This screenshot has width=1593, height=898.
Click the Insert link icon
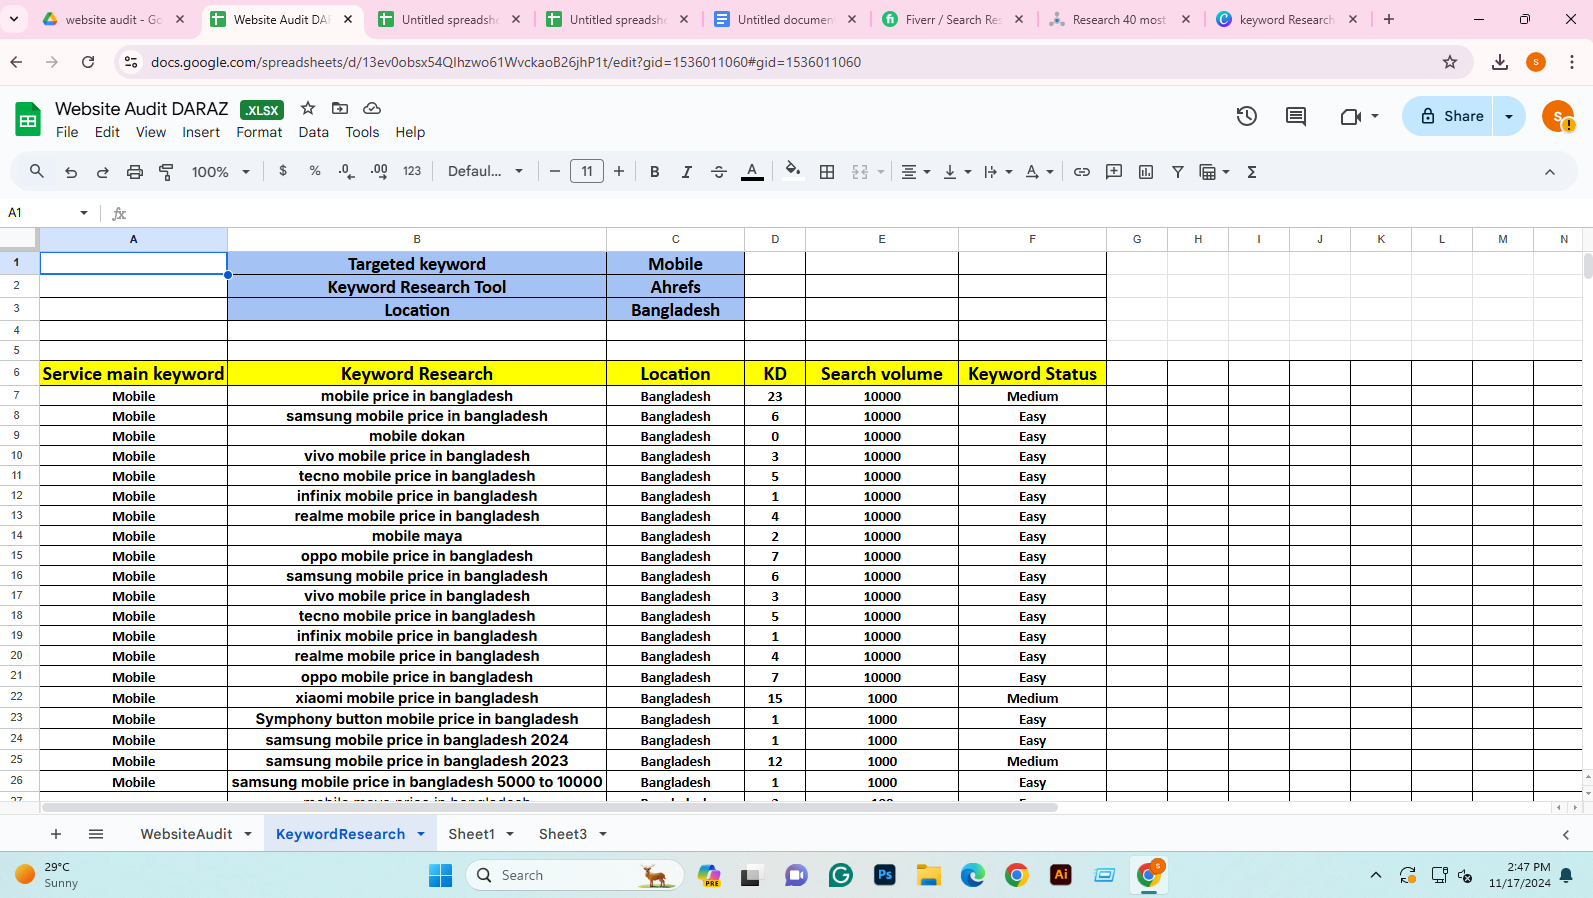1081,172
